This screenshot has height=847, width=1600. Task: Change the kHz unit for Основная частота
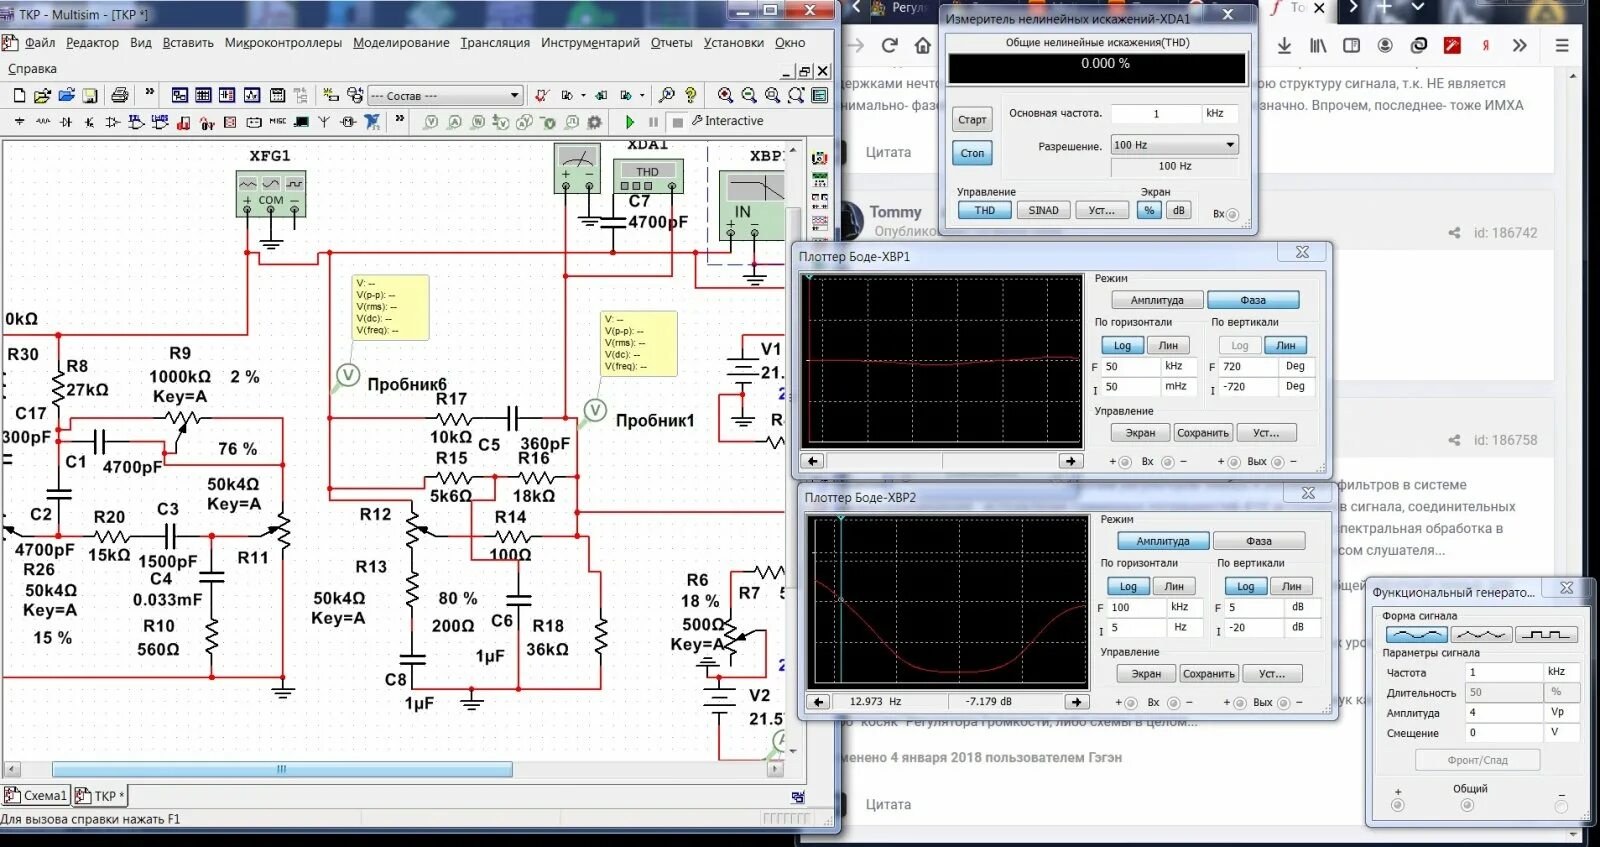1220,113
